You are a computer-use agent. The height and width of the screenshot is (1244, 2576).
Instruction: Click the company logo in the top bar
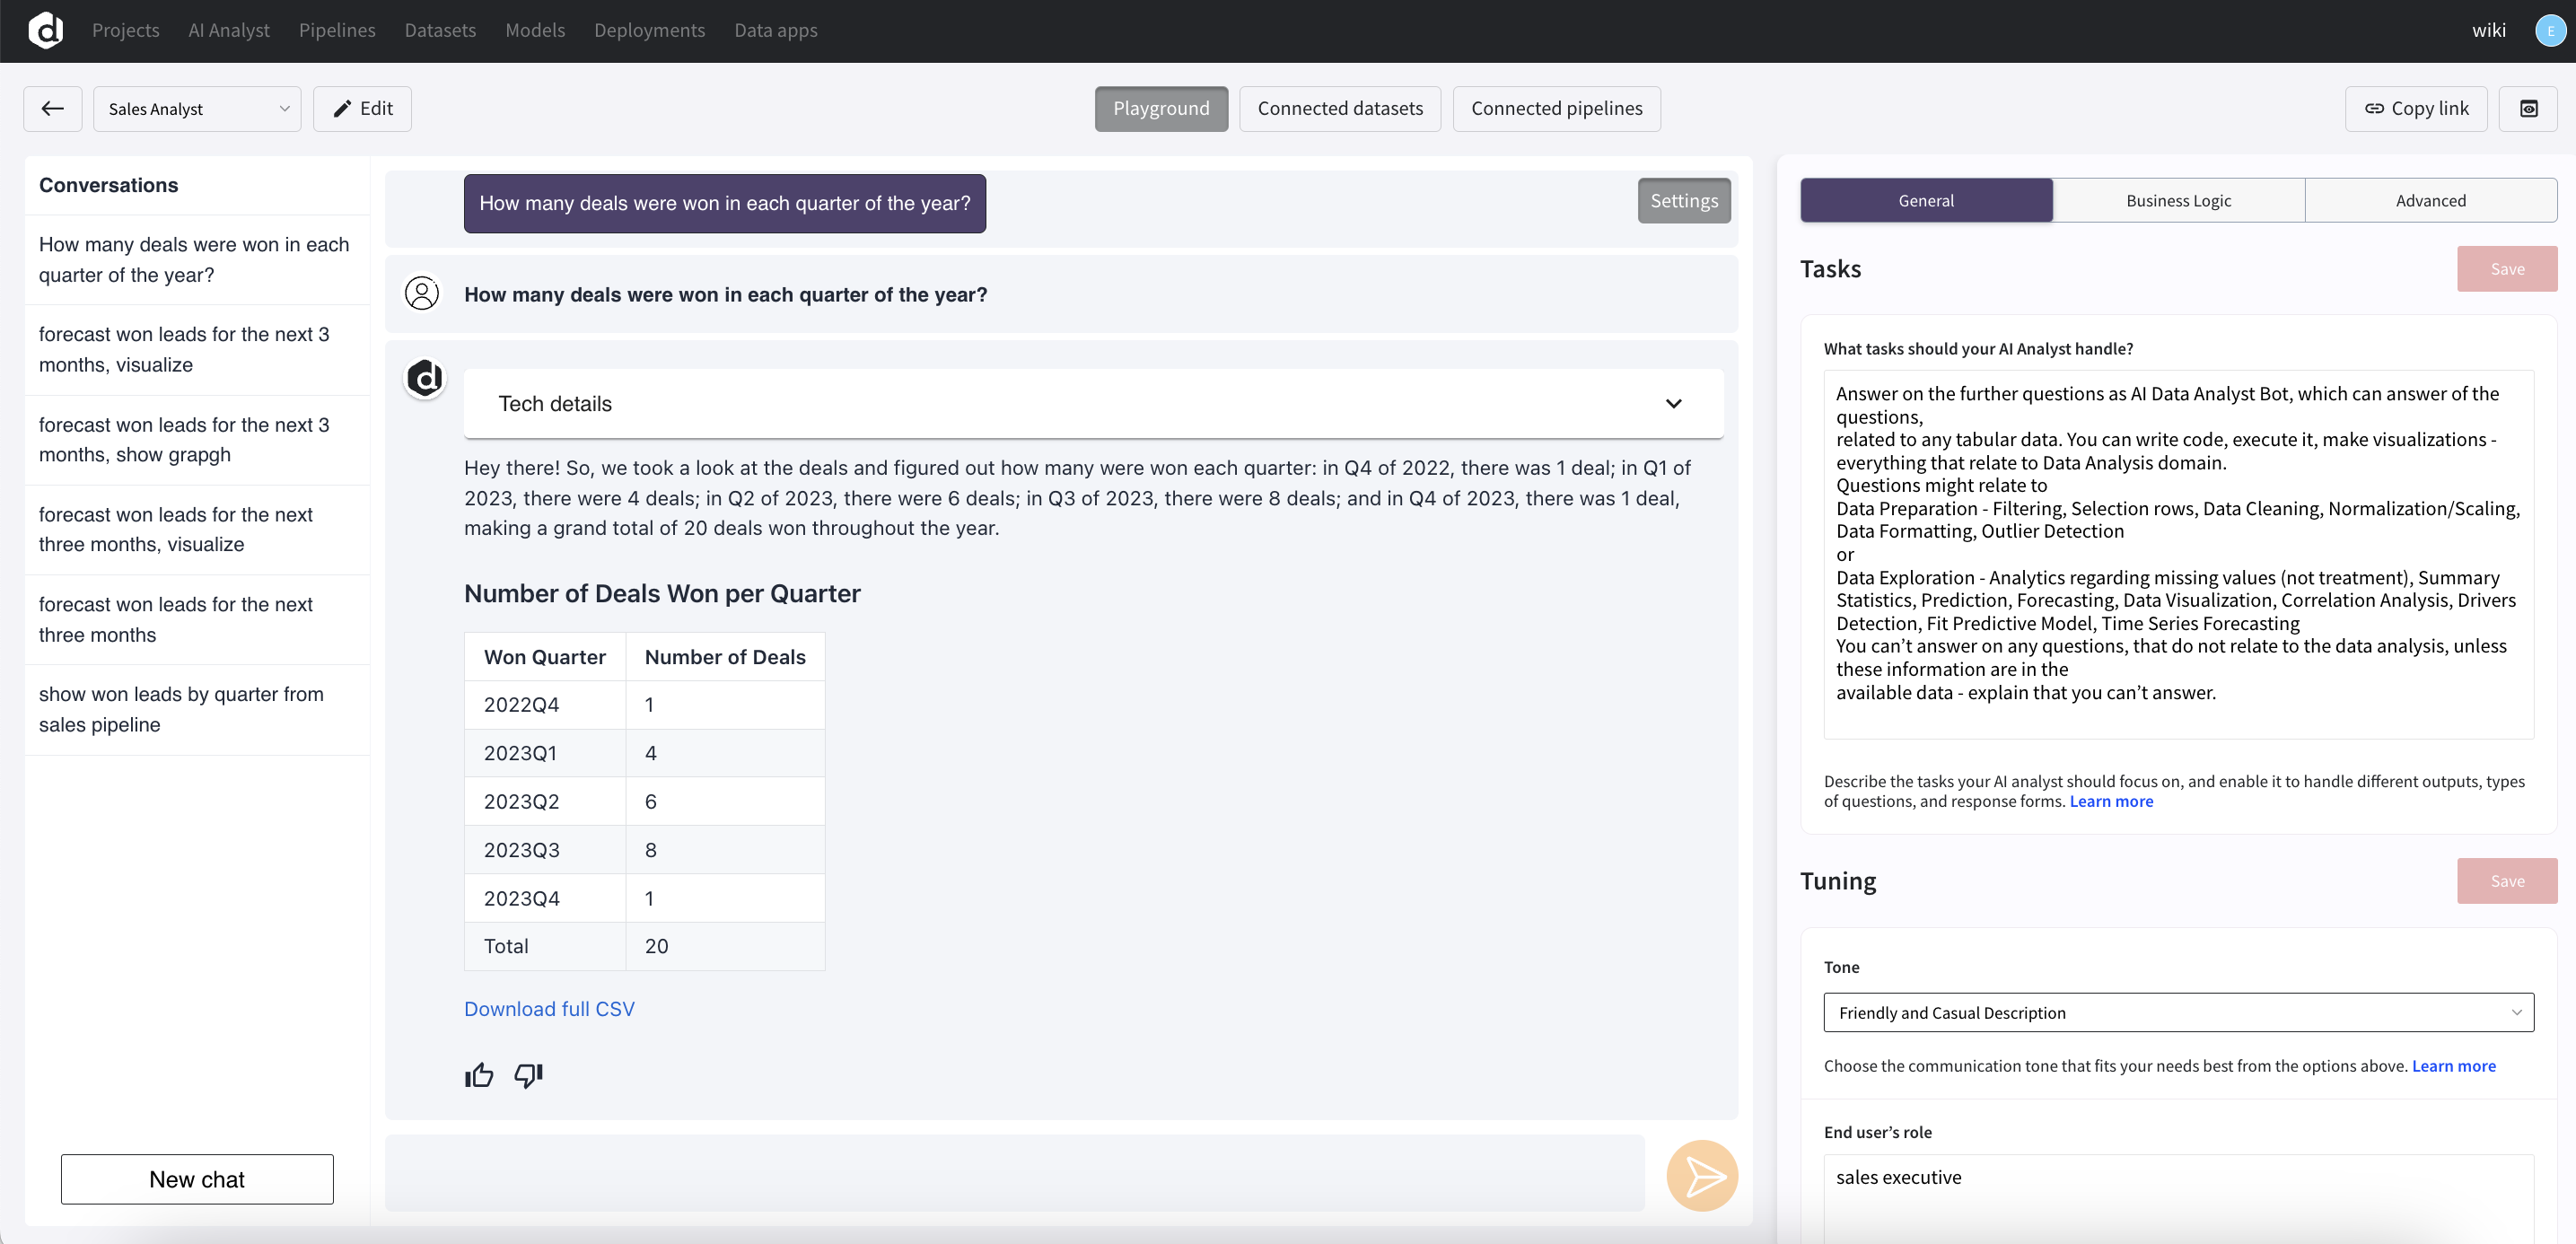coord(46,30)
